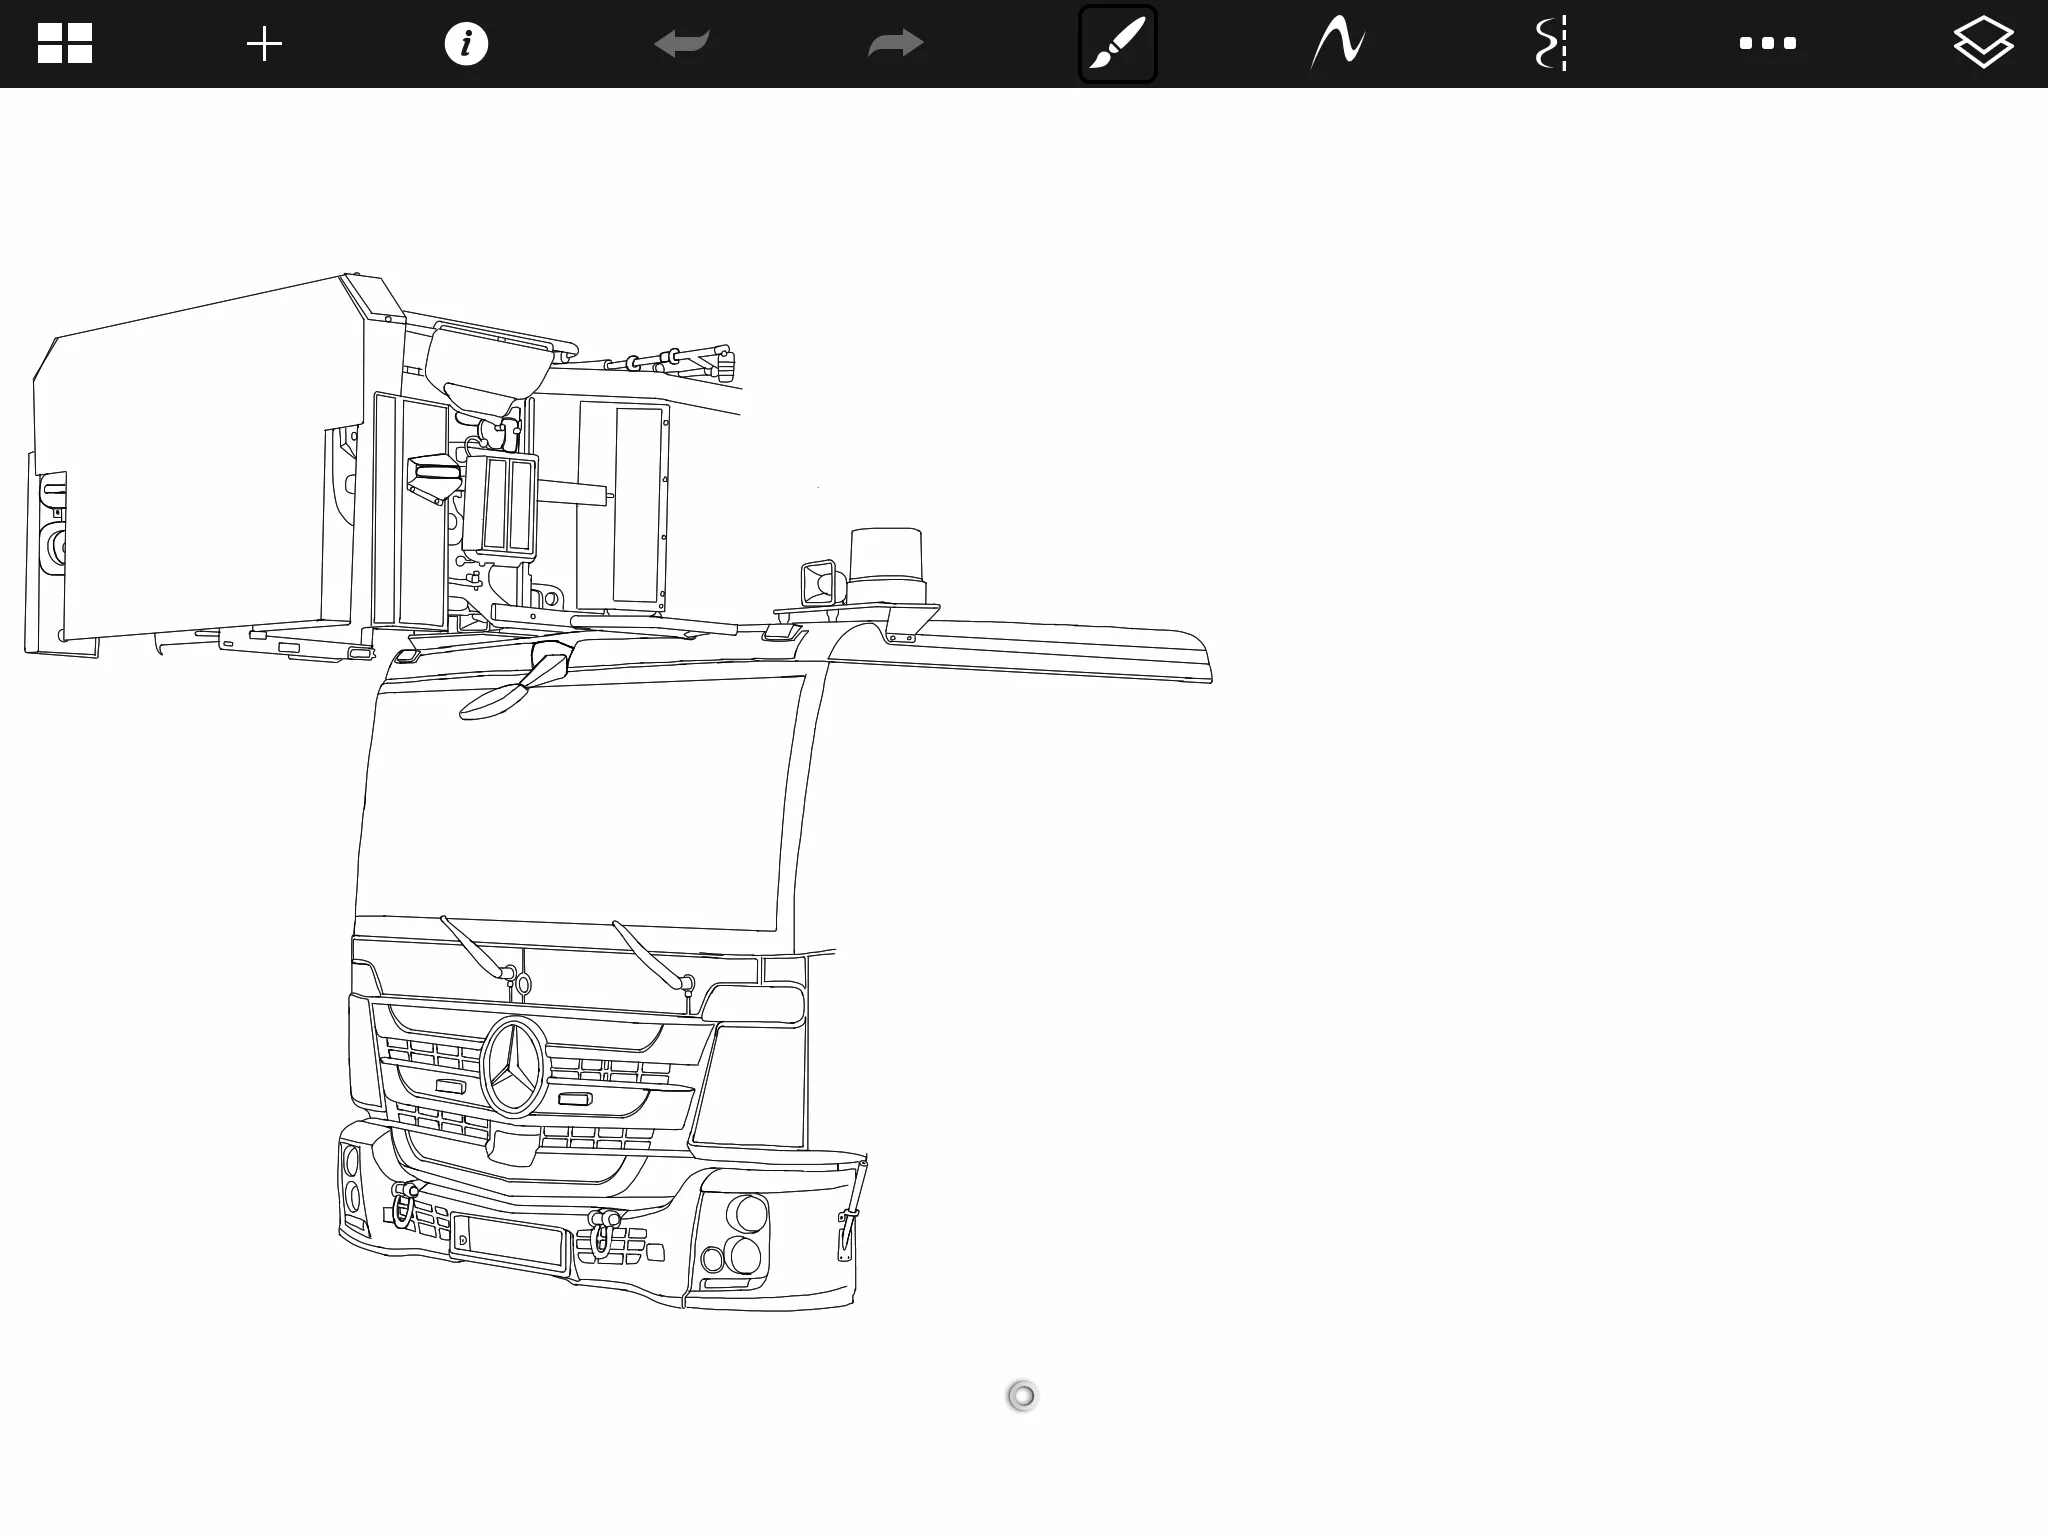Show the layers panel
Viewport: 2048px width, 1536px height.
tap(1983, 44)
